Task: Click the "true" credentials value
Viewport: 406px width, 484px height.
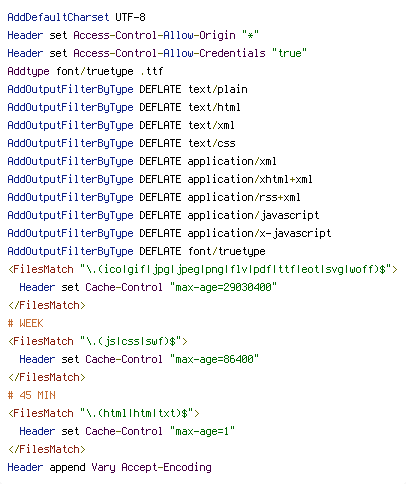Action: click(x=289, y=53)
